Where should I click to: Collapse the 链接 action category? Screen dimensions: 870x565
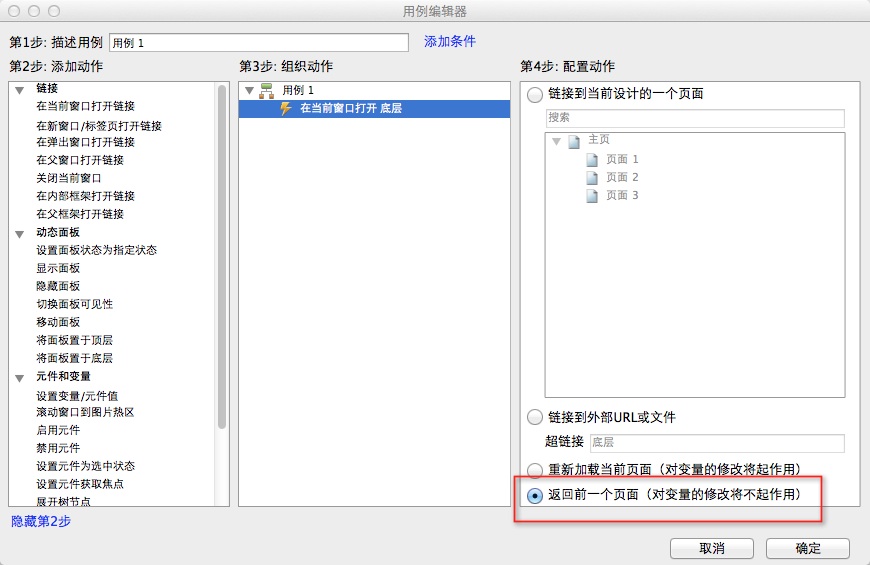(19, 89)
